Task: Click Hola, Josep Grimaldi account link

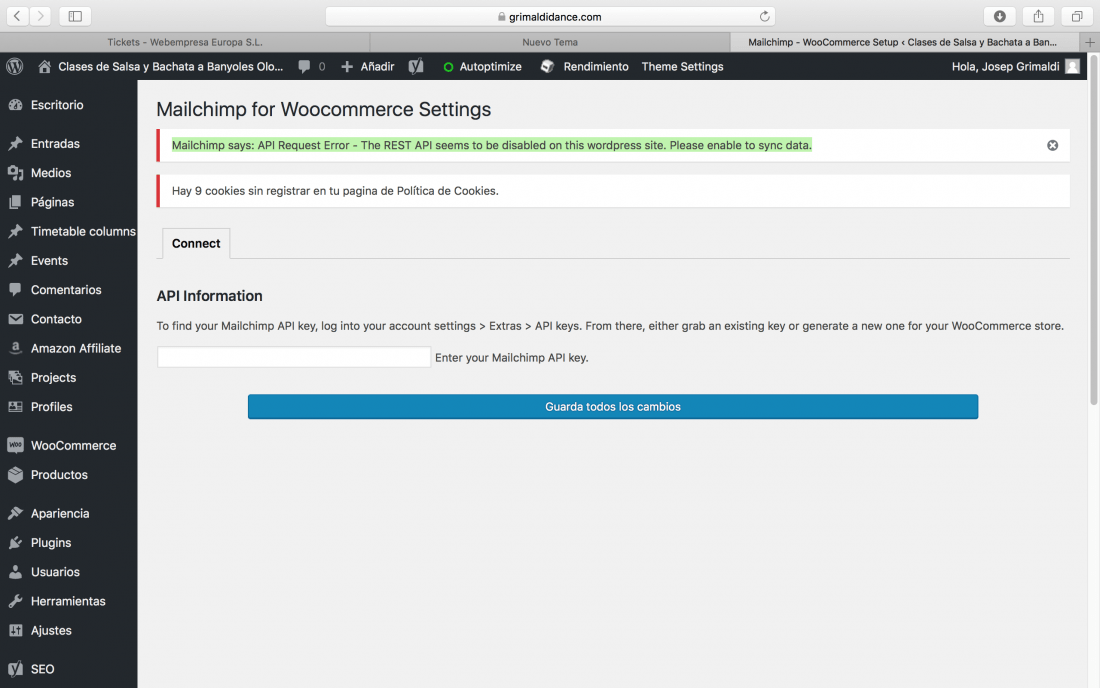Action: [1005, 67]
